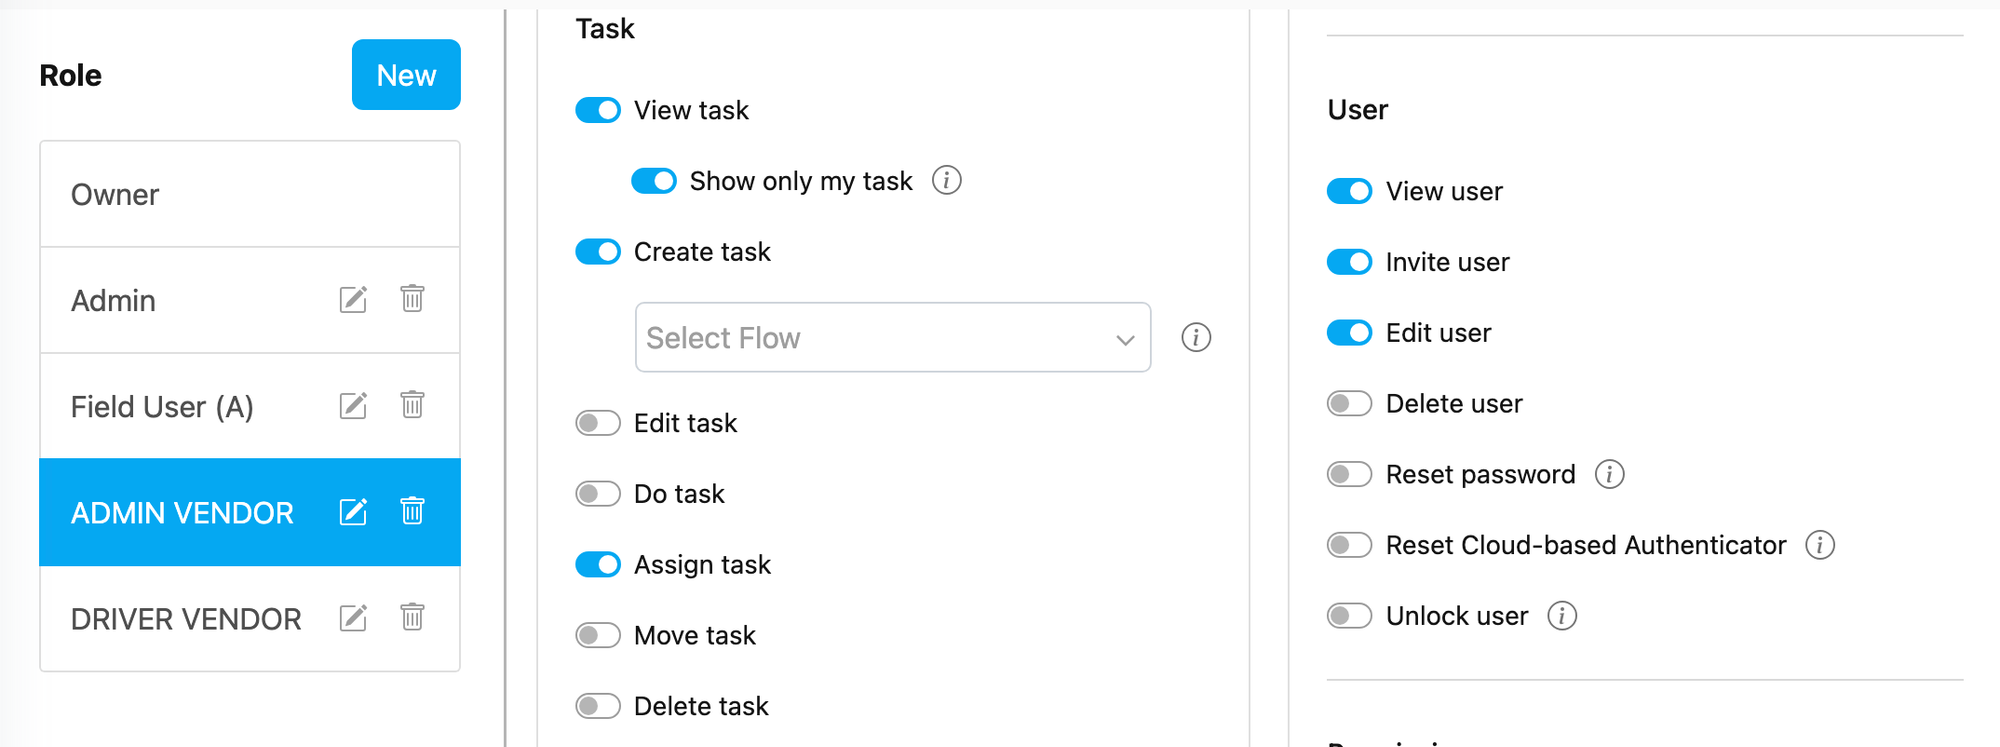Enable the Delete user toggle

click(1349, 403)
